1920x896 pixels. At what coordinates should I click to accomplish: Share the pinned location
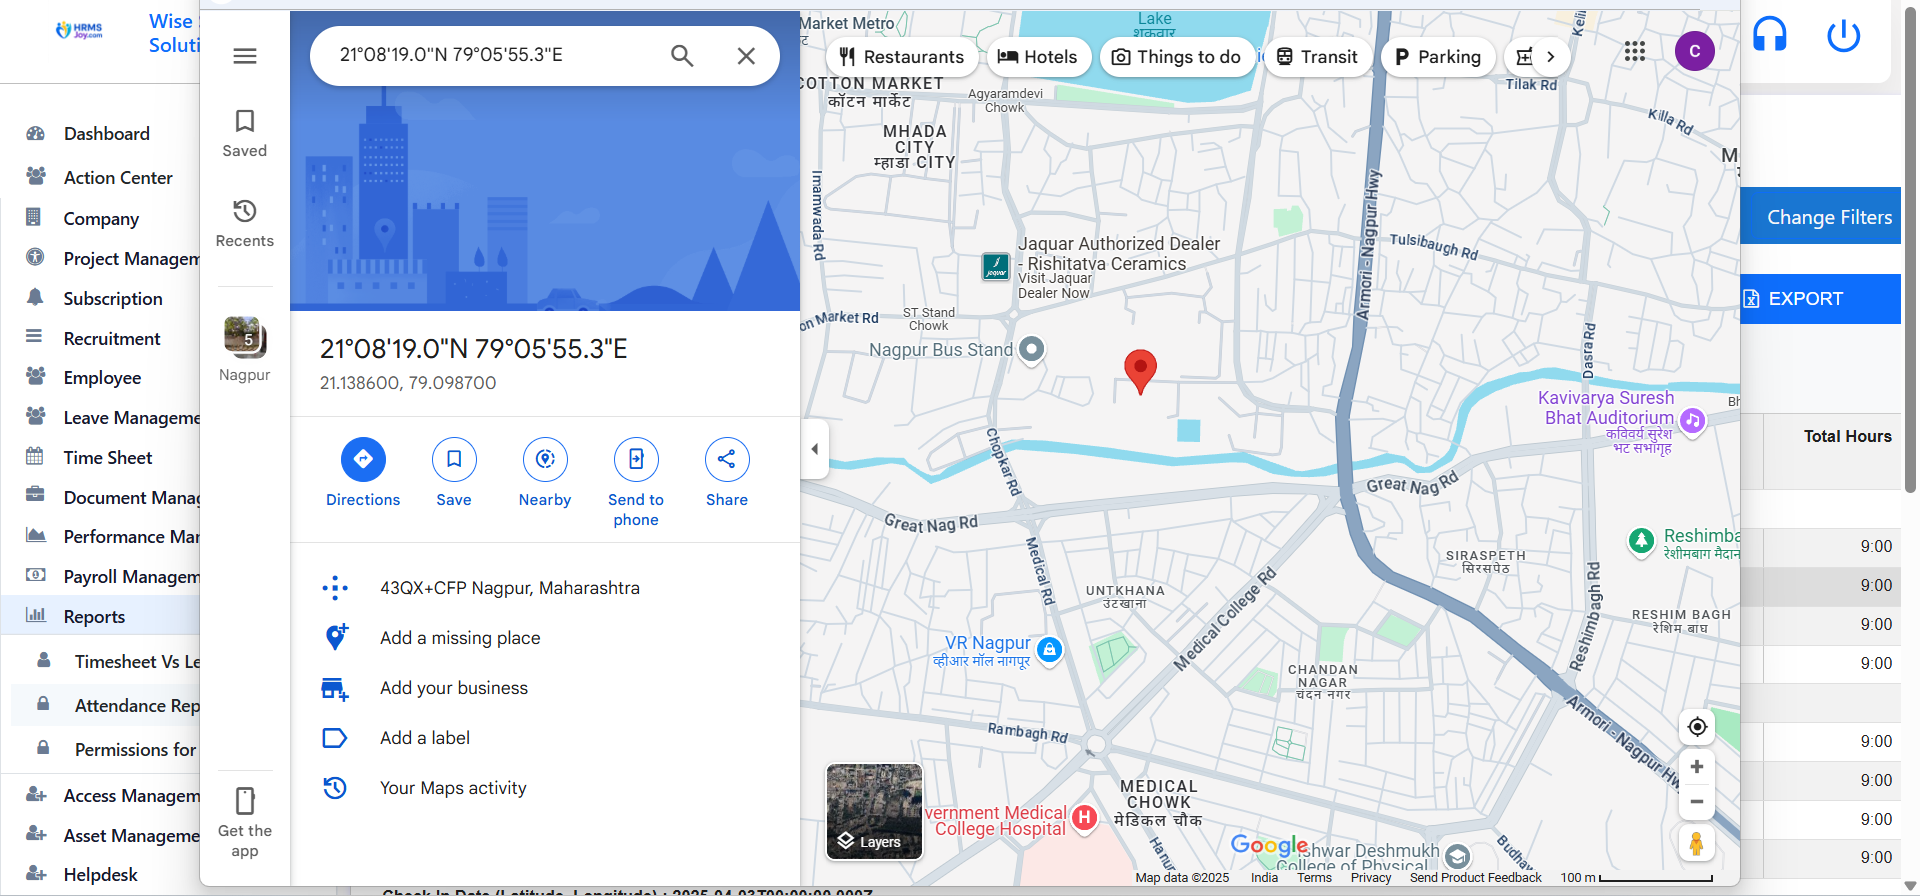coord(727,473)
